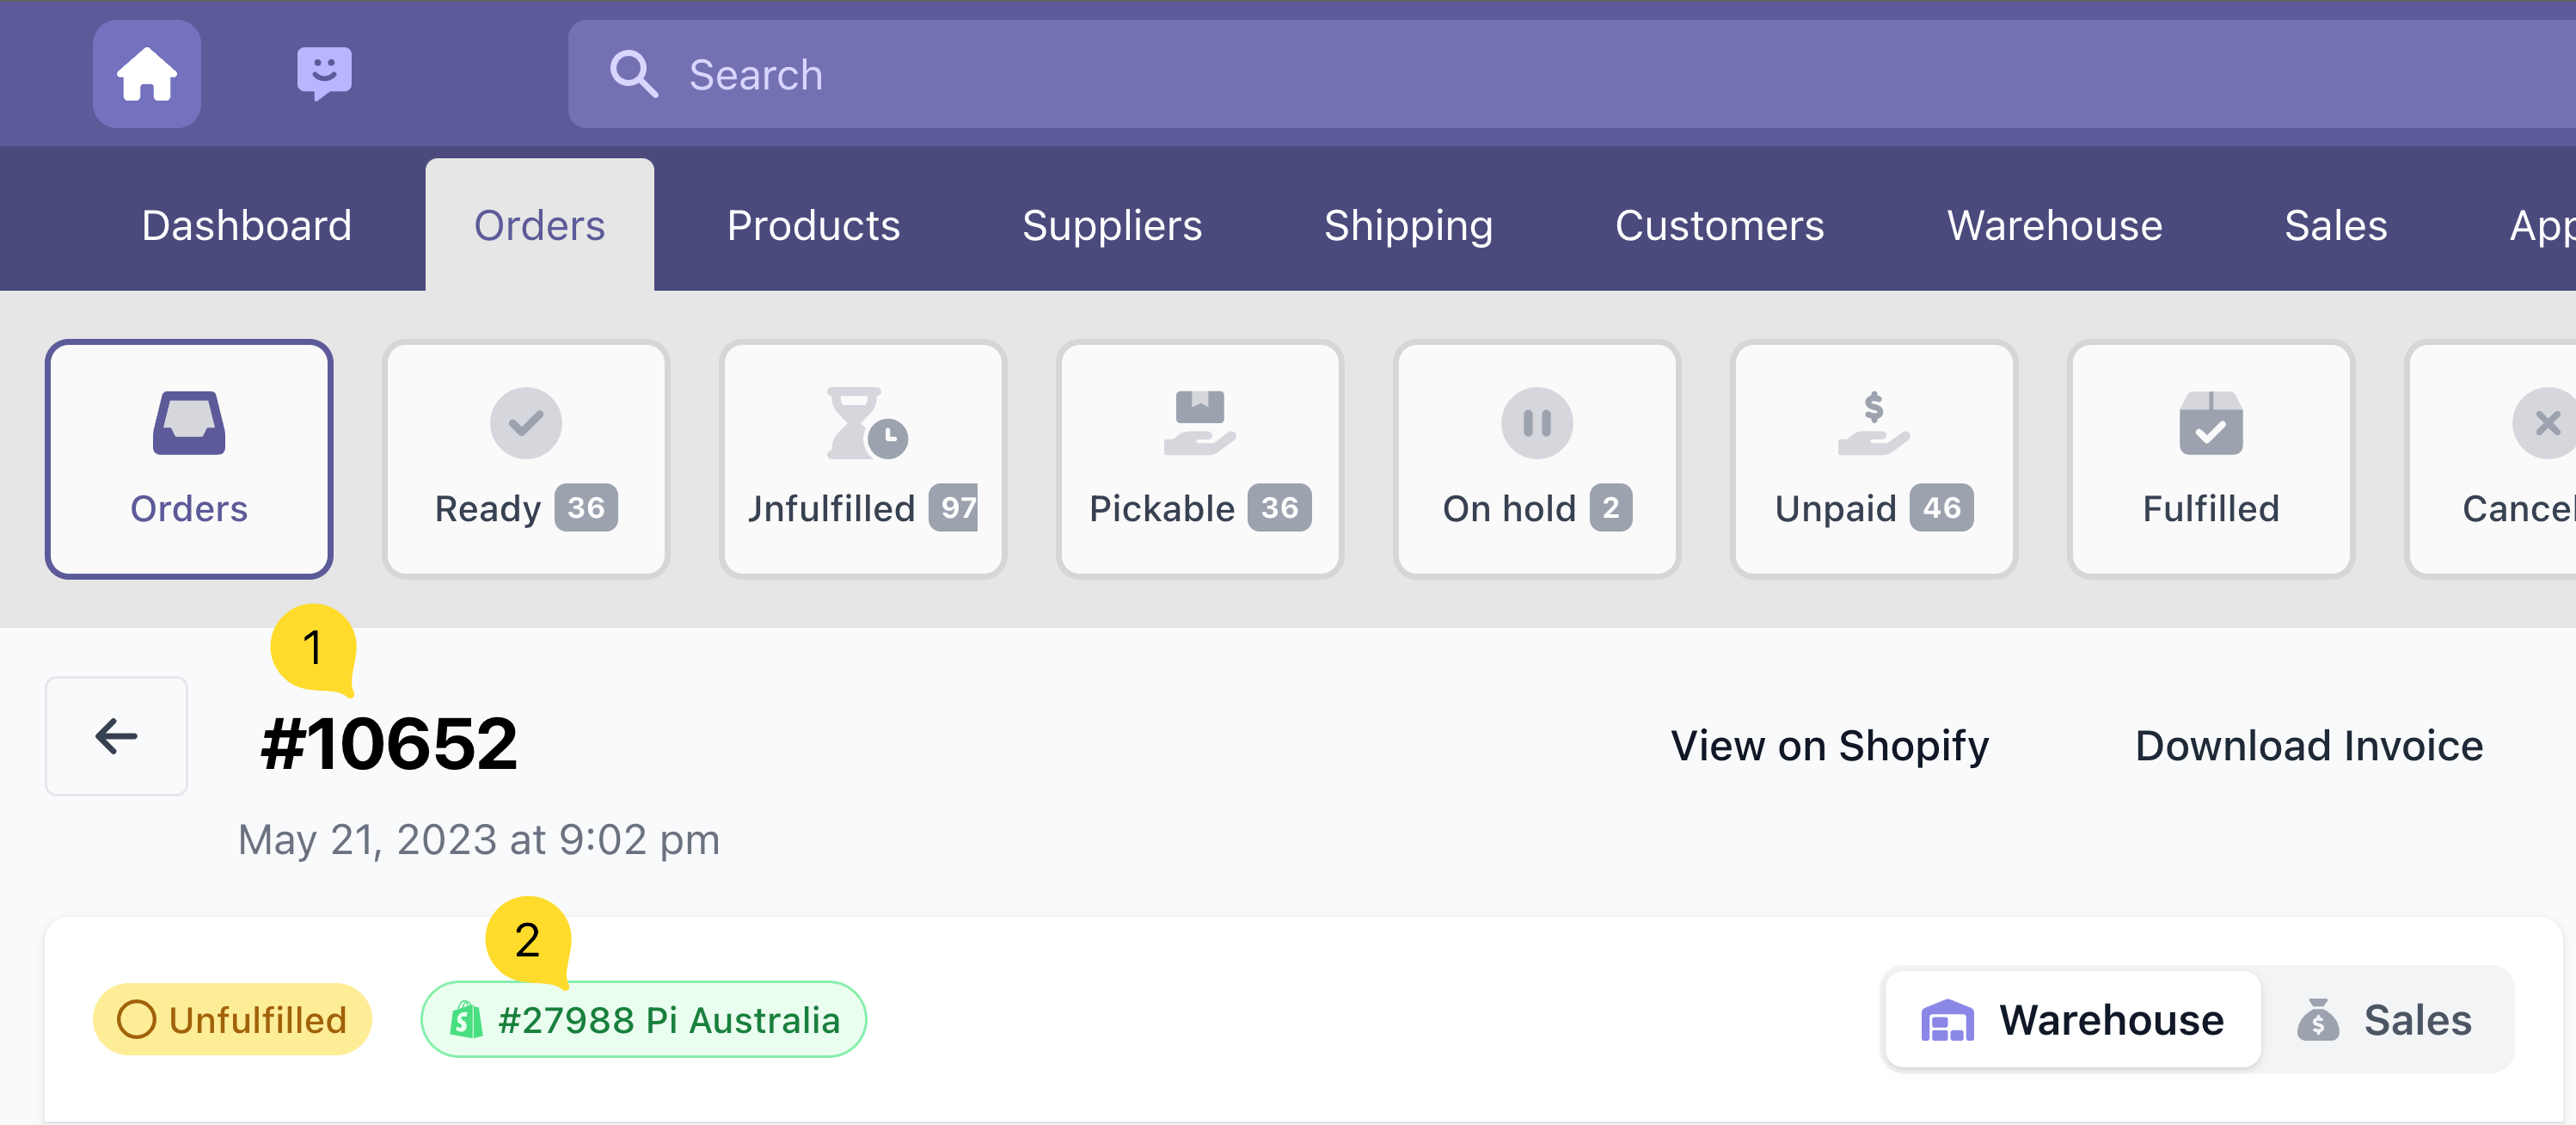Viewport: 2576px width, 1125px height.
Task: Open the smiley chat feedback icon
Action: (x=324, y=73)
